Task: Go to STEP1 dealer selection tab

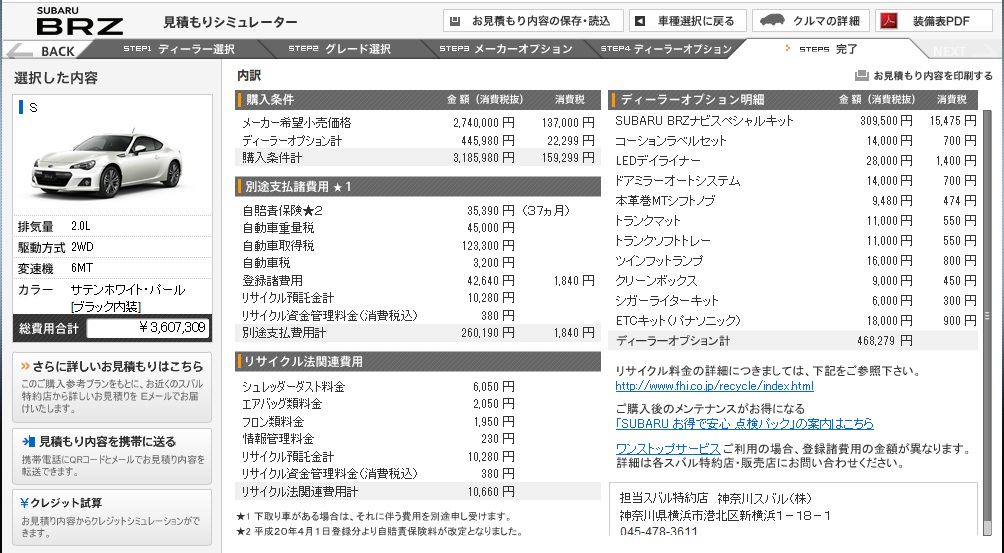Action: tap(179, 49)
